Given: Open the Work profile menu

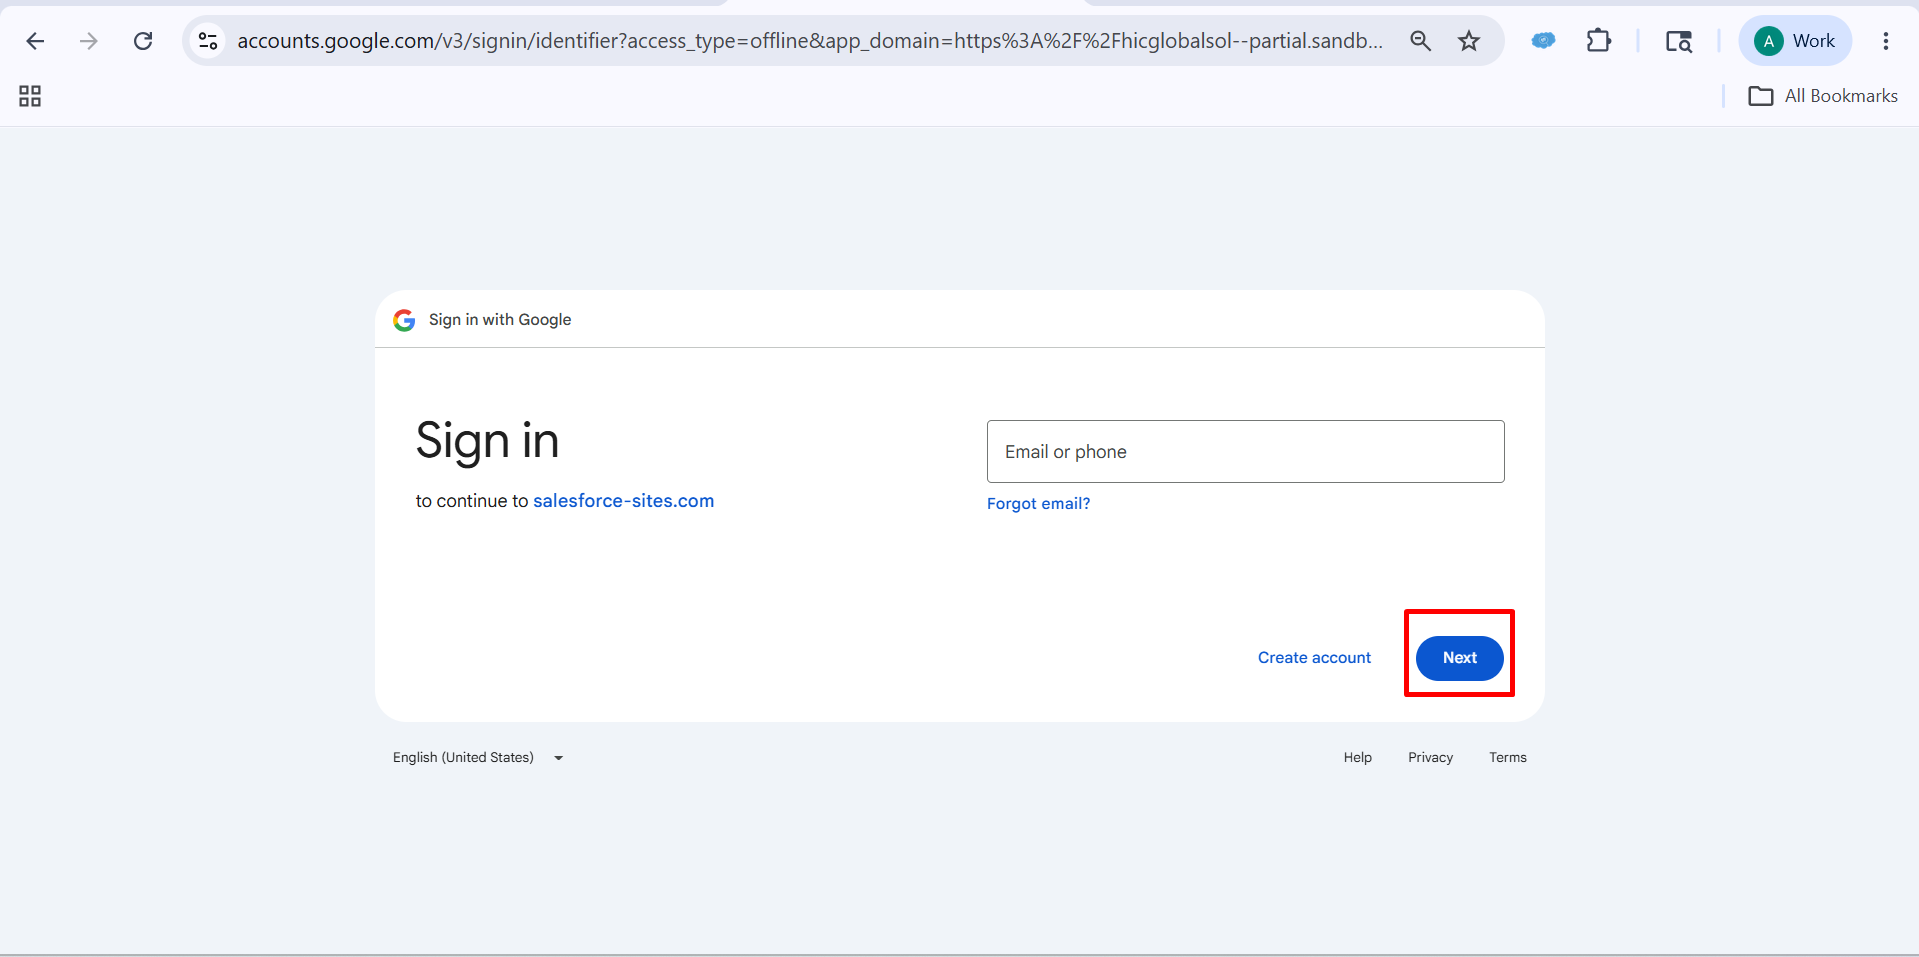Looking at the screenshot, I should point(1796,41).
